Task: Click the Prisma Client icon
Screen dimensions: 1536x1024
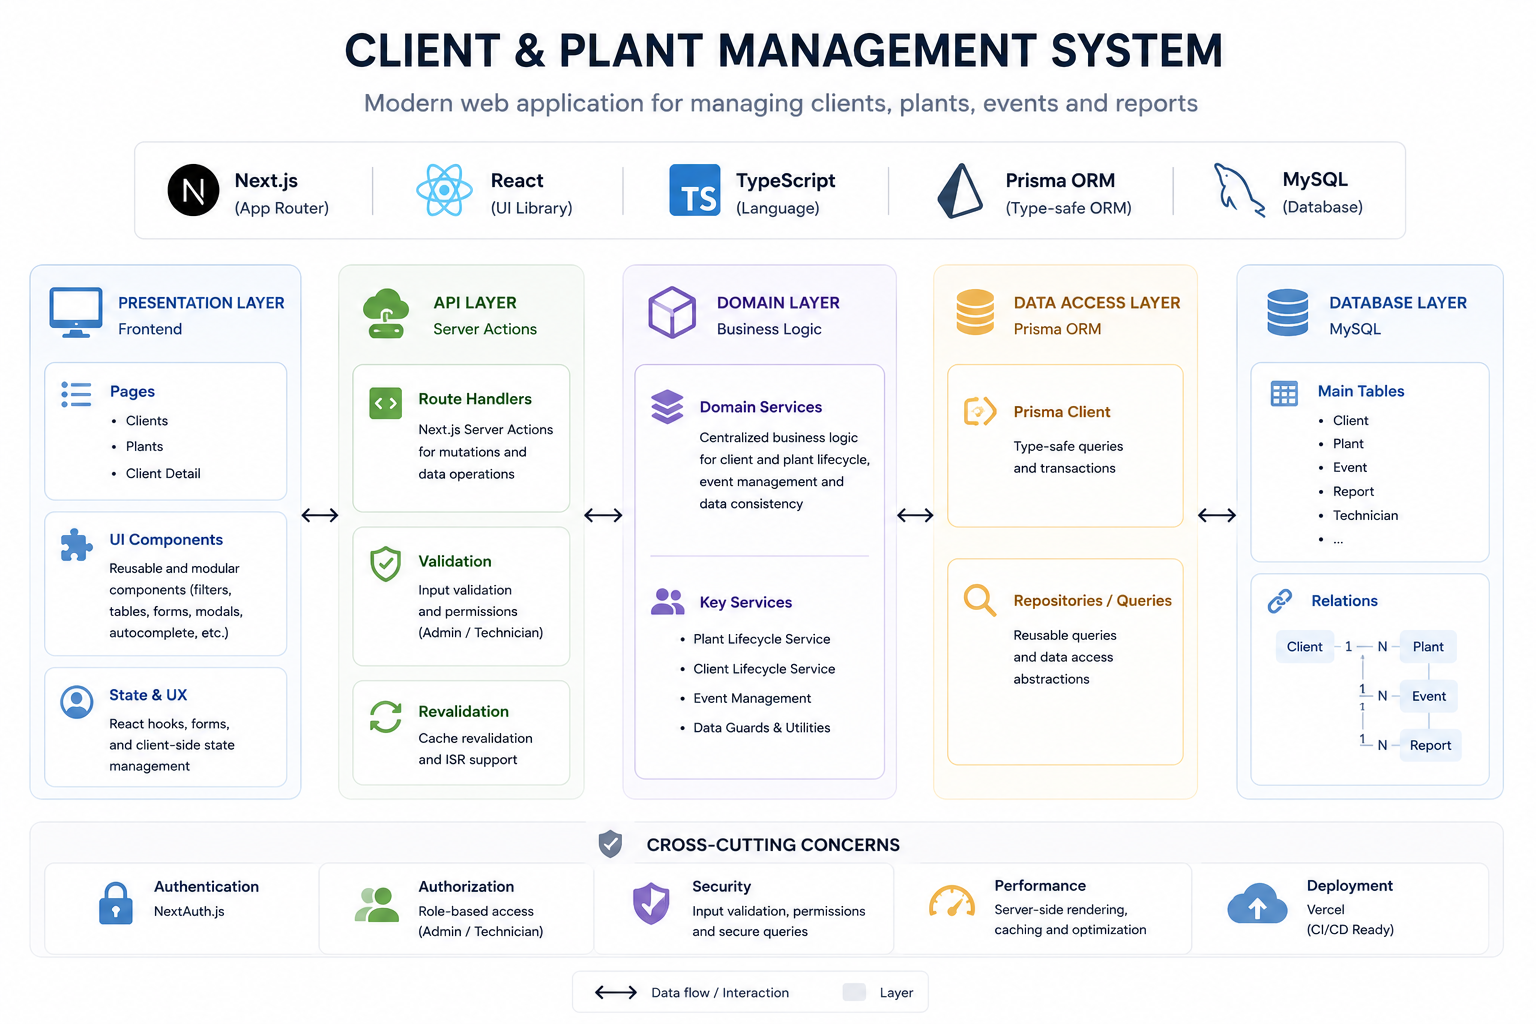Action: 980,411
